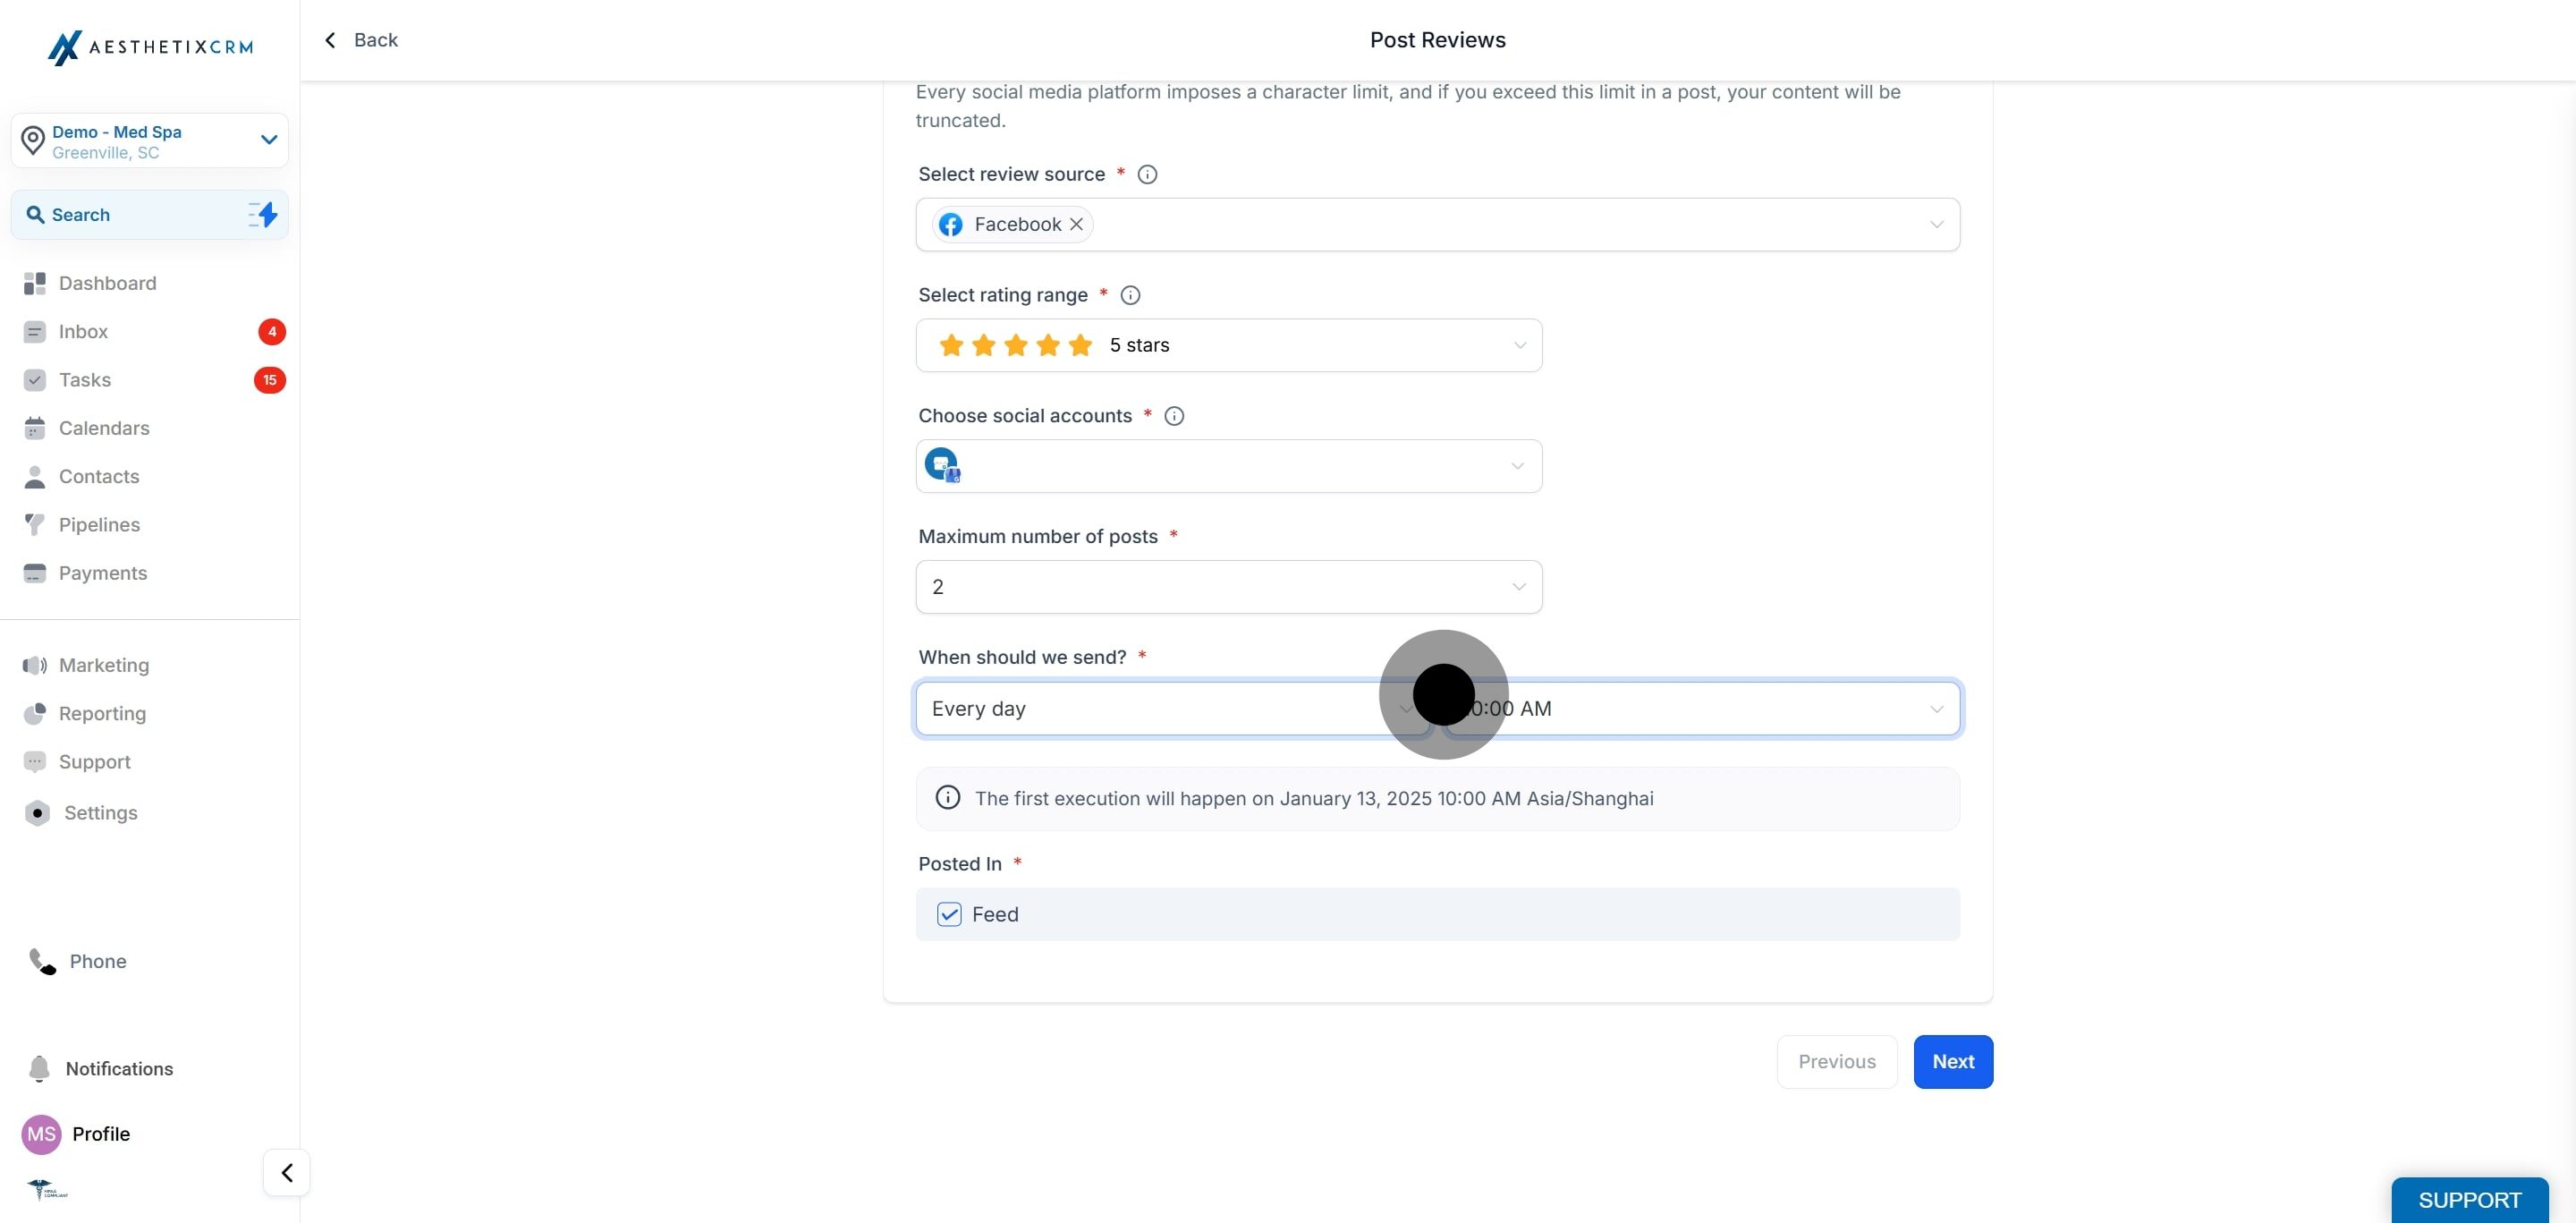Screen dimensions: 2576x1223
Task: Open the Select review source dropdown
Action: [x=1437, y=224]
